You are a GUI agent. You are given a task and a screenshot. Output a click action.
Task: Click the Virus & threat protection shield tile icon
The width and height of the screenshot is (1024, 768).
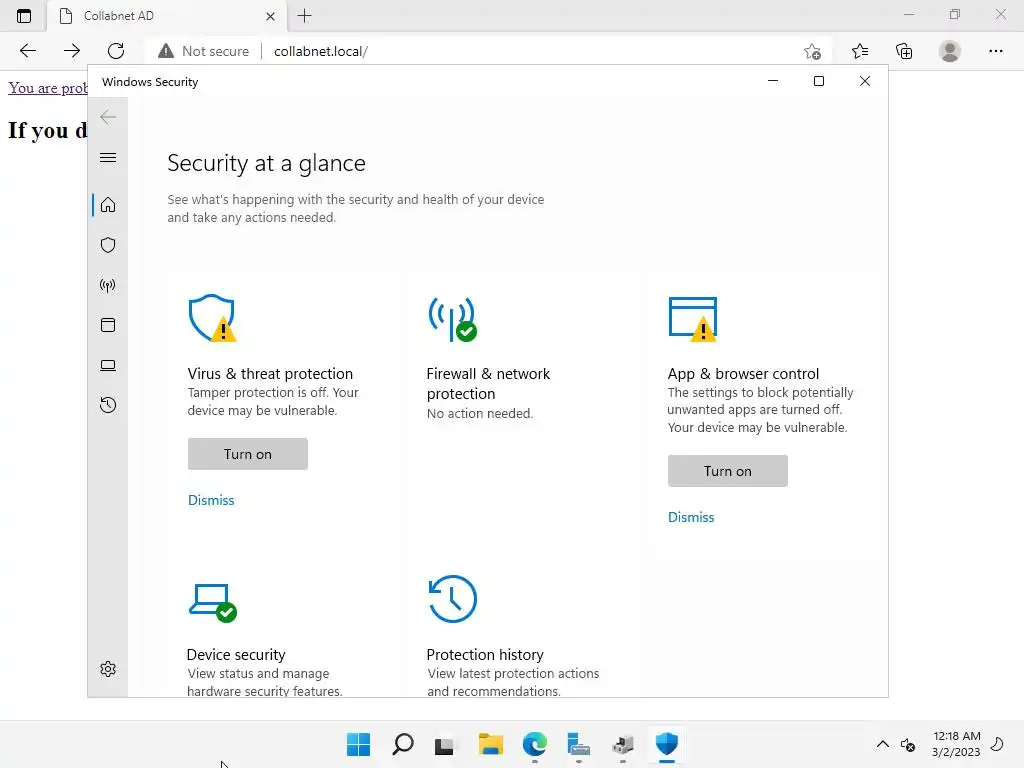(212, 318)
